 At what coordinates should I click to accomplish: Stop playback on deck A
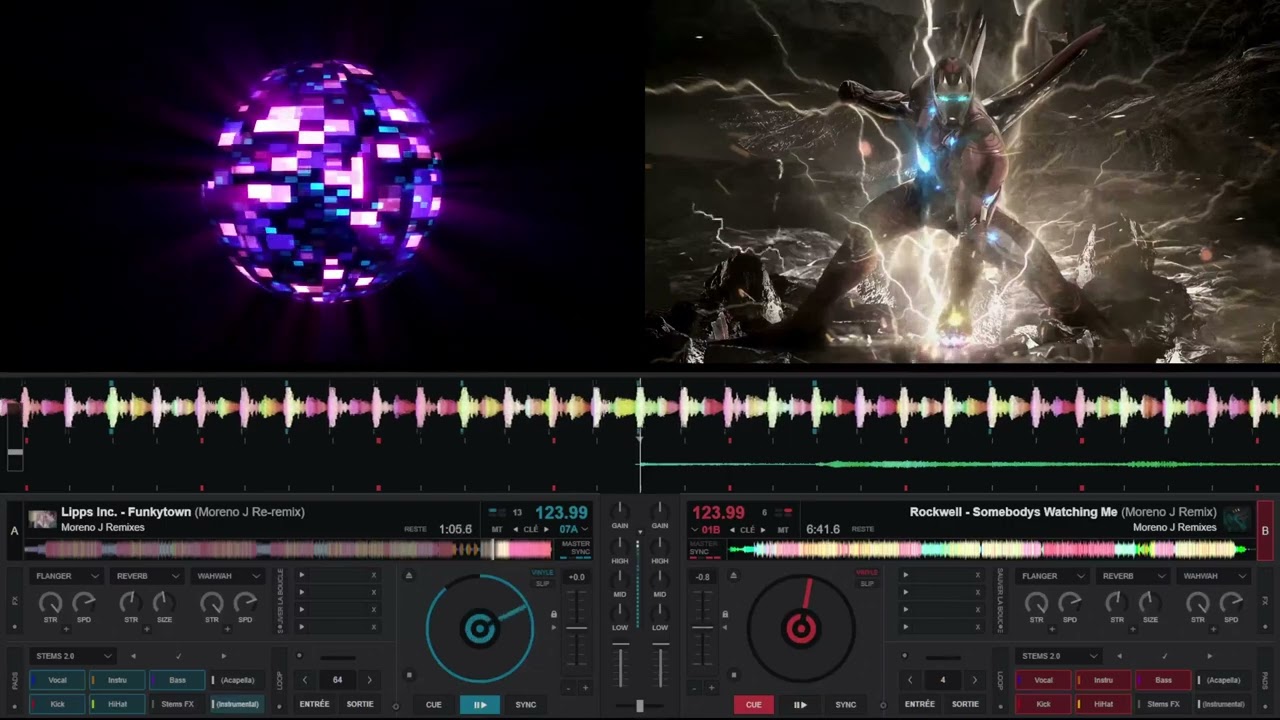[408, 675]
